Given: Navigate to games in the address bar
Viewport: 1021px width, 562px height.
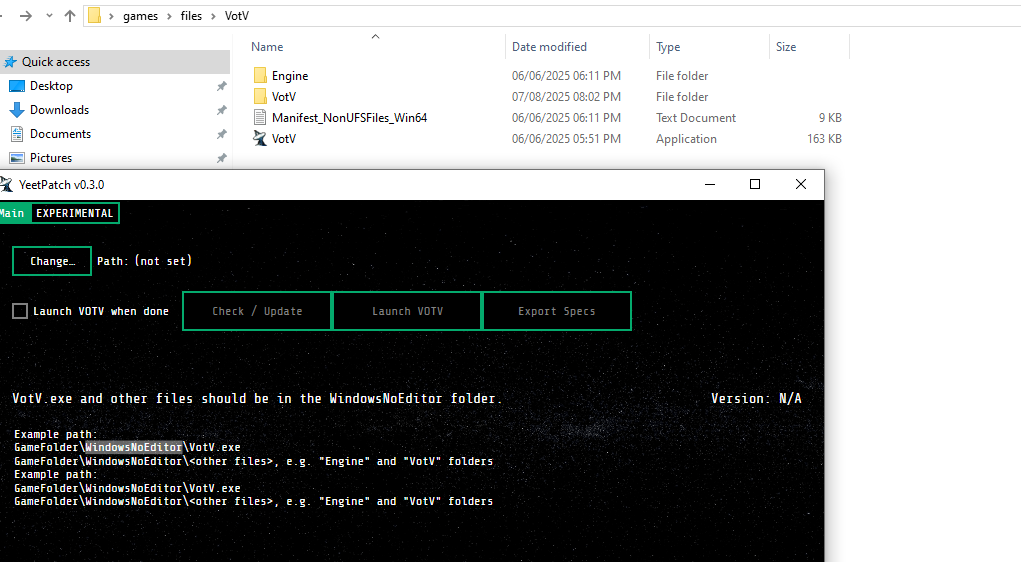Looking at the screenshot, I should coord(141,16).
